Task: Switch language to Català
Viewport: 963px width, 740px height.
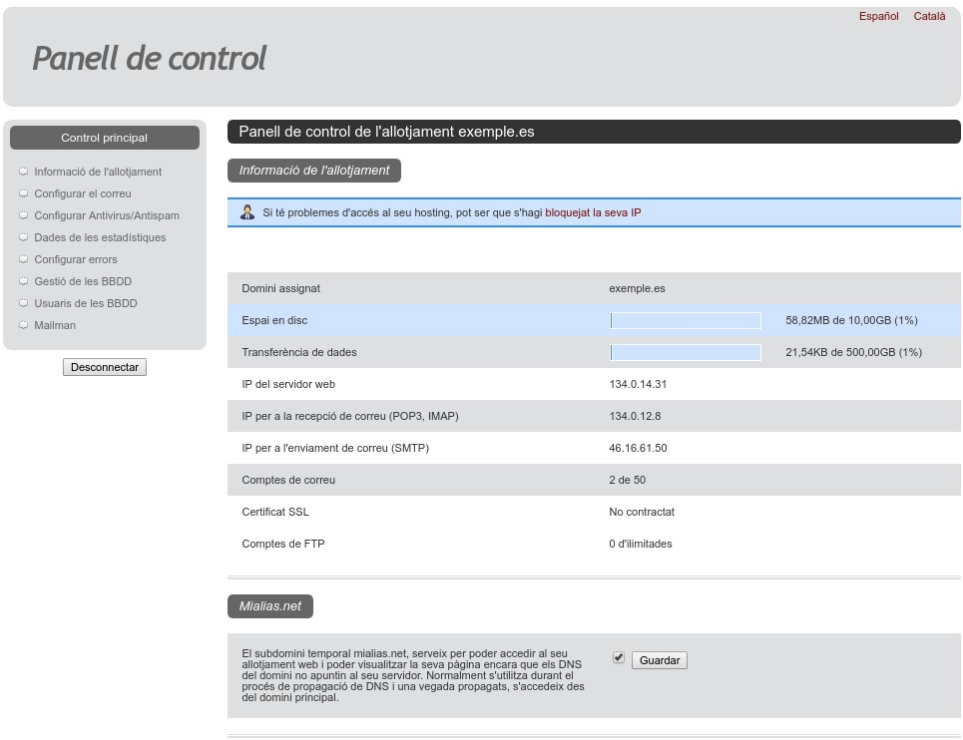Action: [929, 17]
